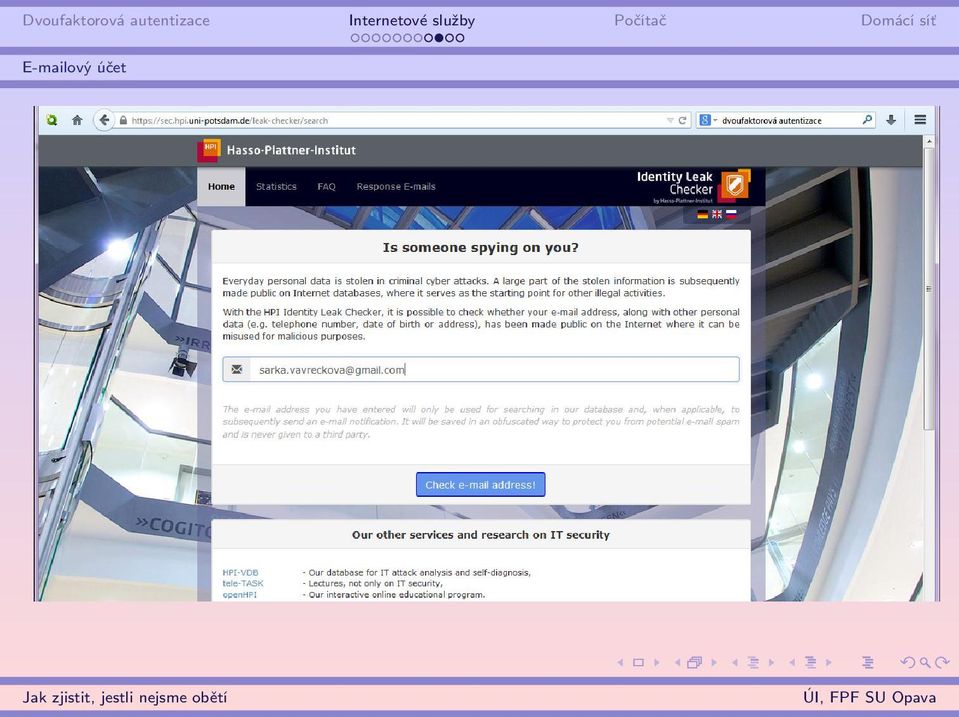Screen dimensions: 959x717
Task: Select the first slide progress circle
Action: click(x=355, y=38)
